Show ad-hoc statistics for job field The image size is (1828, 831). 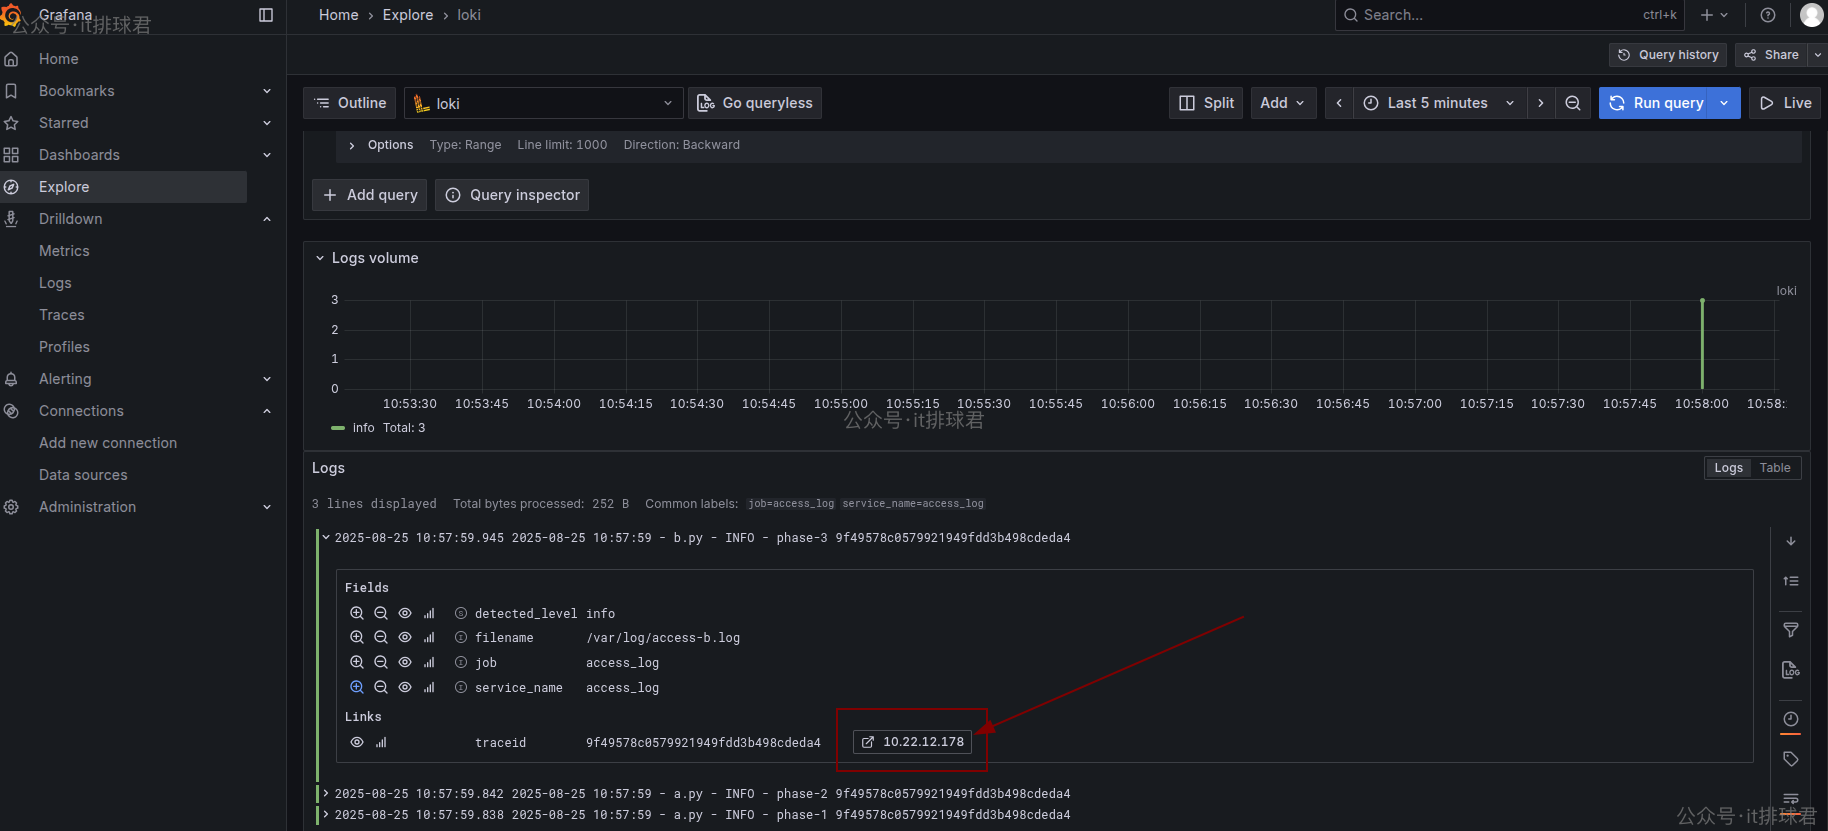[429, 662]
